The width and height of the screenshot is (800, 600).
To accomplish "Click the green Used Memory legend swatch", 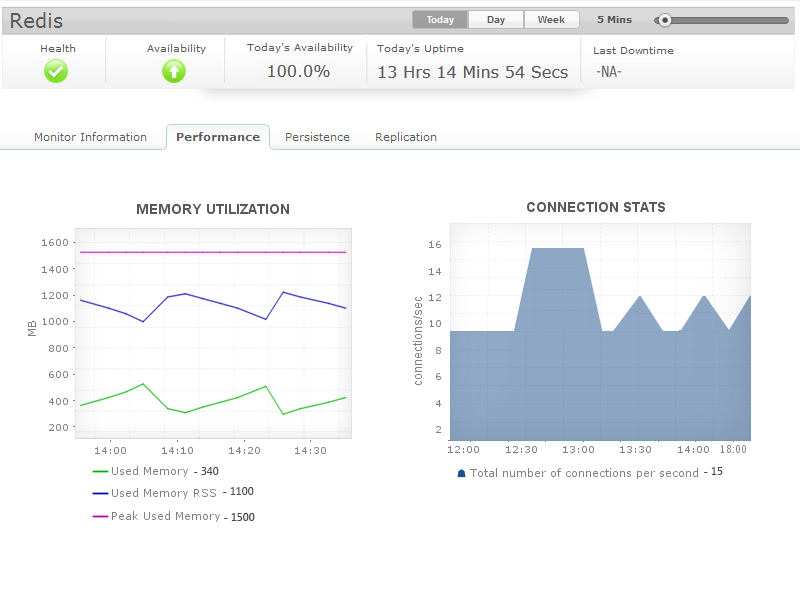I will (100, 471).
